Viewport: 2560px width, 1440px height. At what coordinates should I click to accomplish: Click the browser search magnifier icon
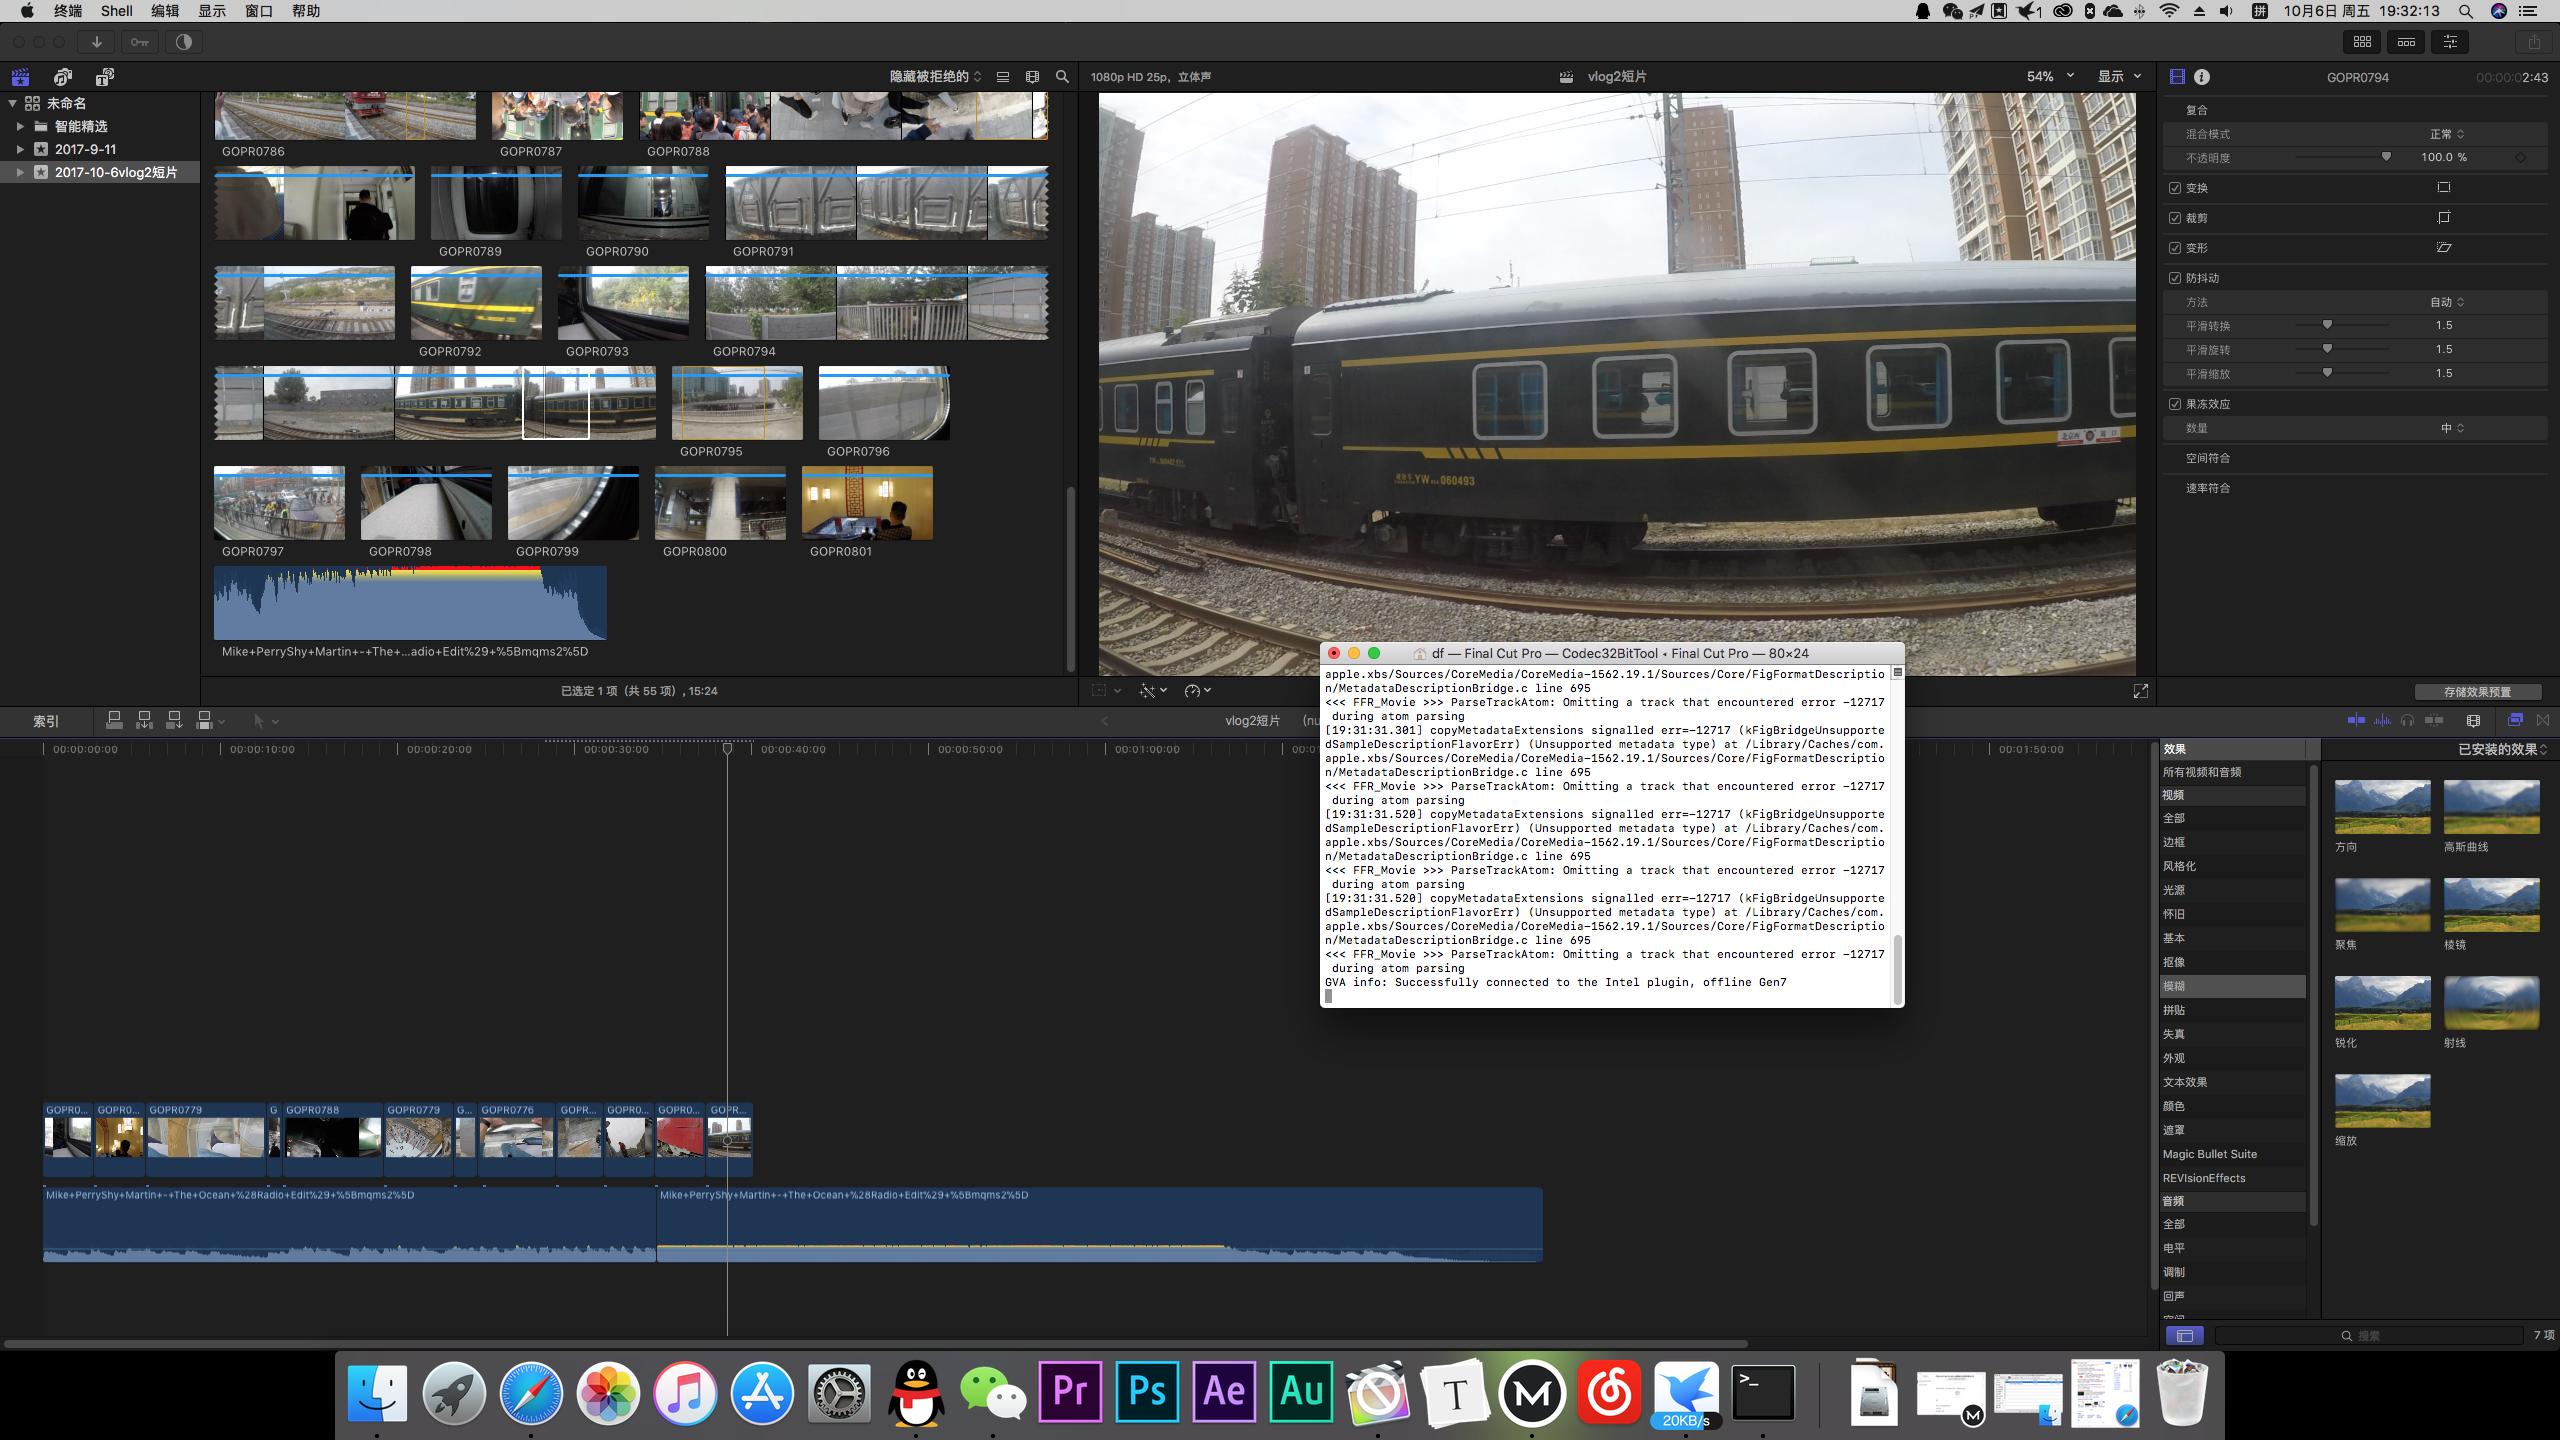click(1062, 77)
